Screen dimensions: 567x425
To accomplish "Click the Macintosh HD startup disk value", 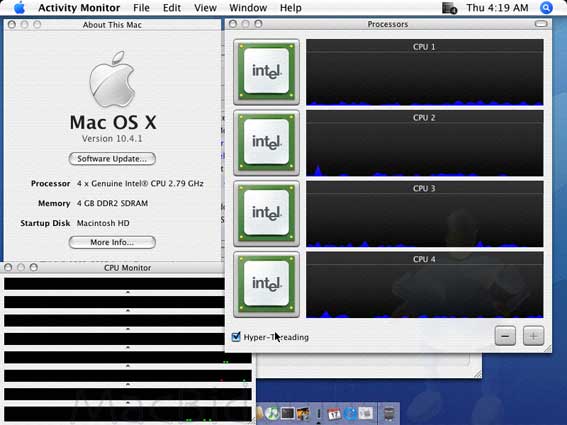I will point(103,223).
